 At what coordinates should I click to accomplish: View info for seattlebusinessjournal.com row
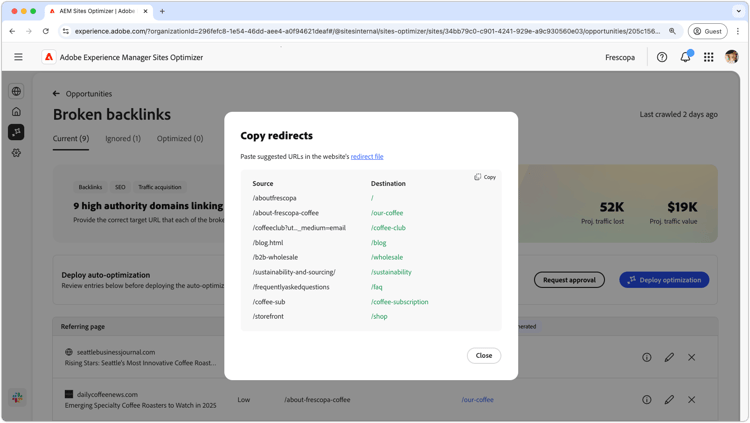(647, 357)
